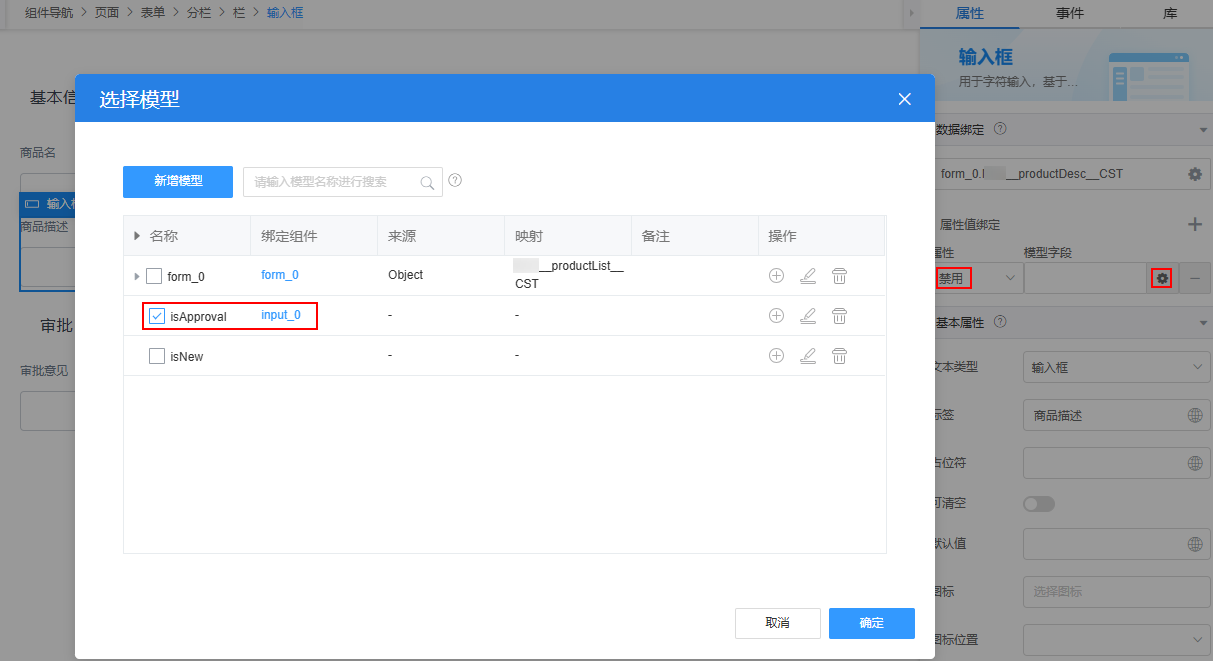The height and width of the screenshot is (661, 1213).
Task: Delete the isApproval model
Action: [840, 315]
